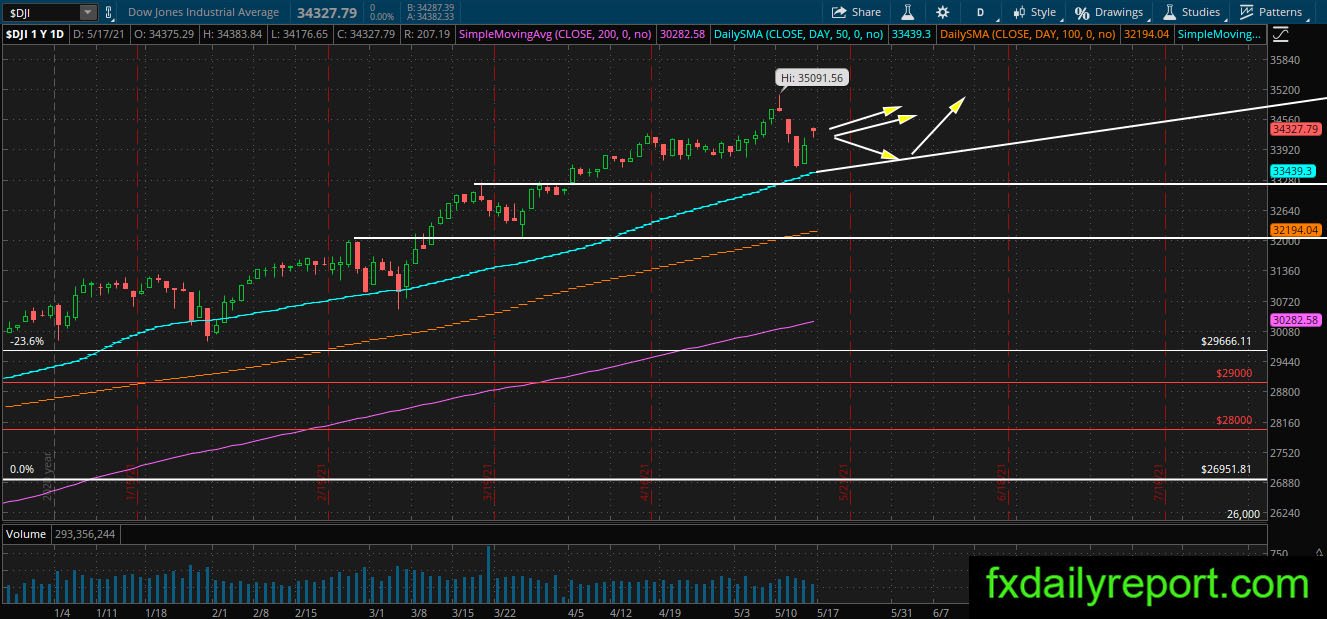Click the $26951.81 level label
This screenshot has width=1327, height=619.
tap(1226, 468)
